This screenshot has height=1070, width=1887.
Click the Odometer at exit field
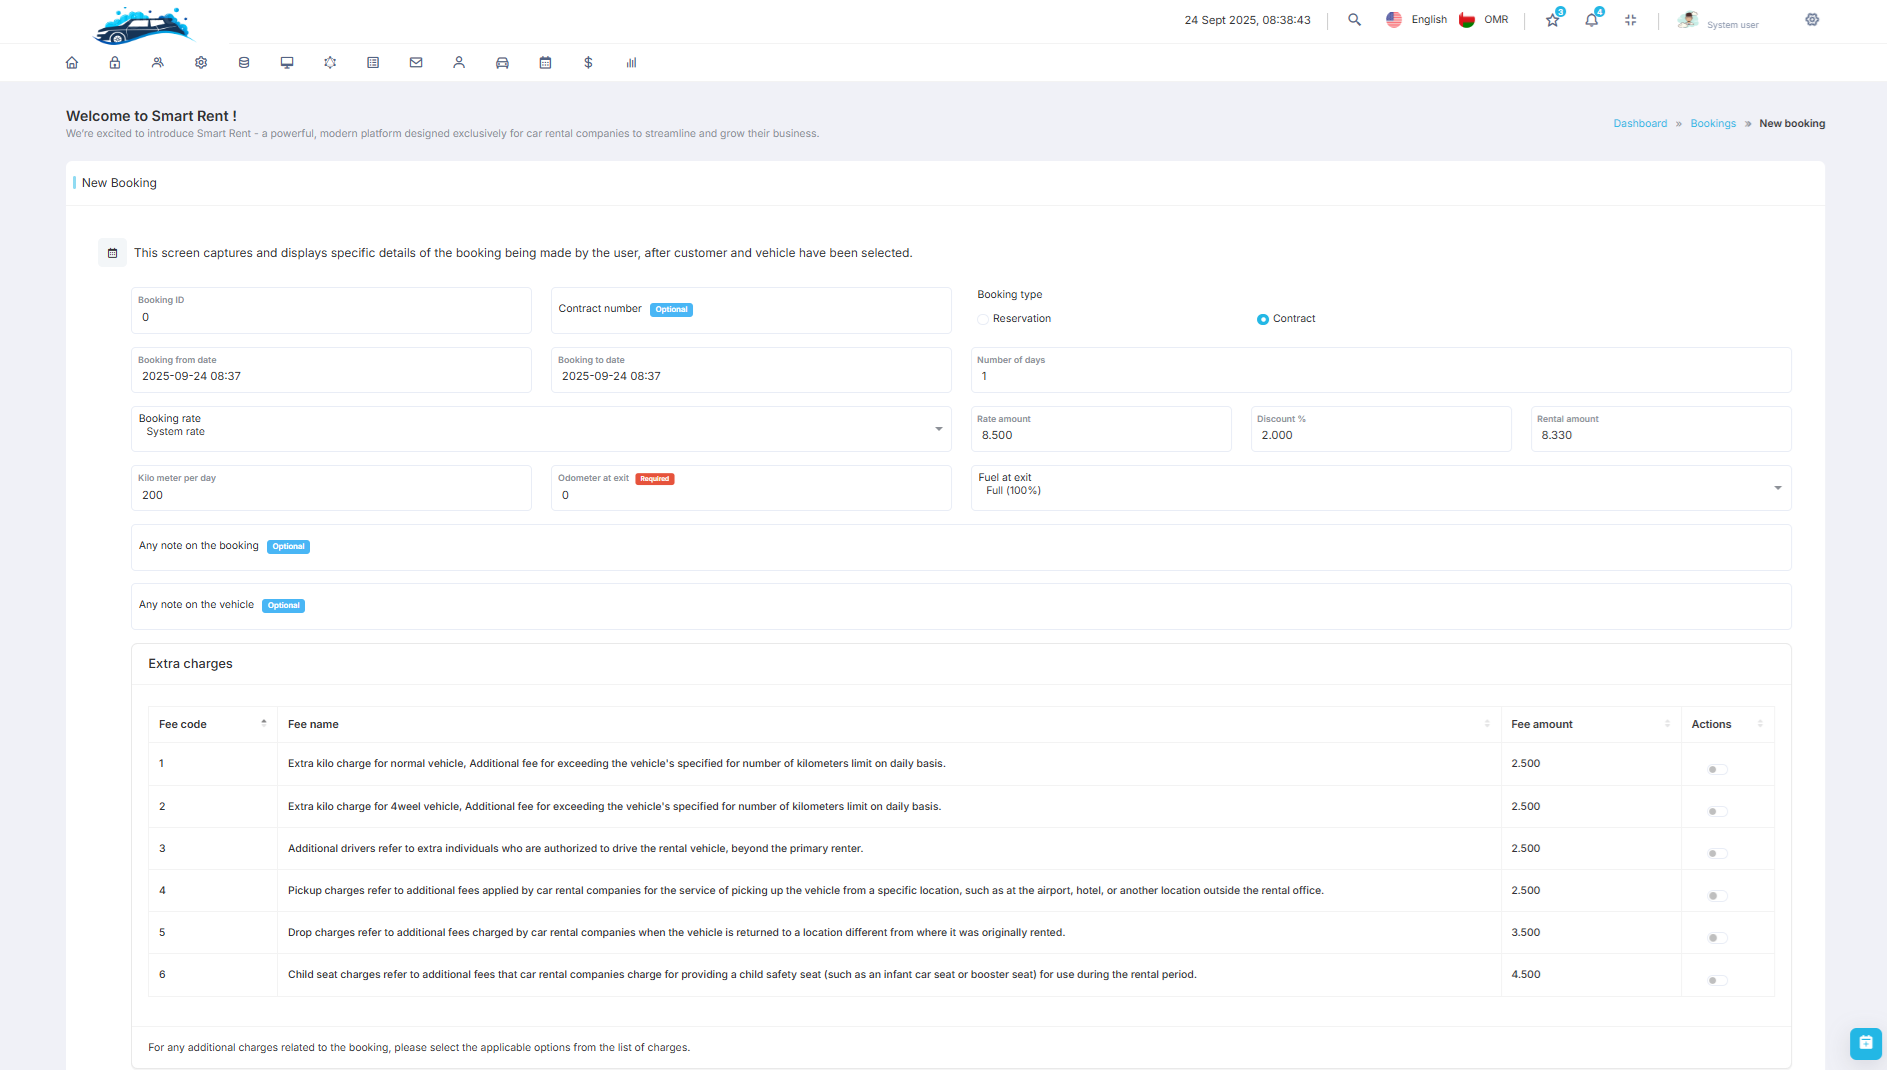(750, 495)
